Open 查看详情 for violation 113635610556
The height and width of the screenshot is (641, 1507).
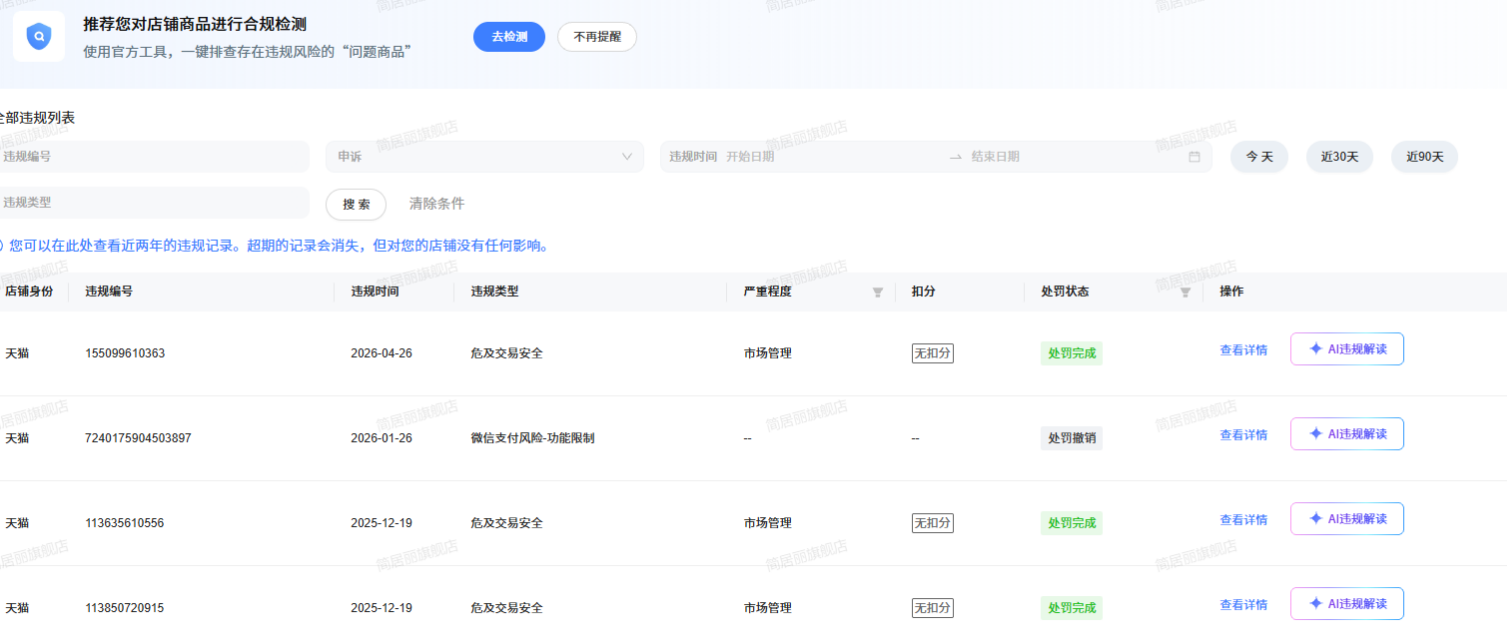click(x=1243, y=521)
